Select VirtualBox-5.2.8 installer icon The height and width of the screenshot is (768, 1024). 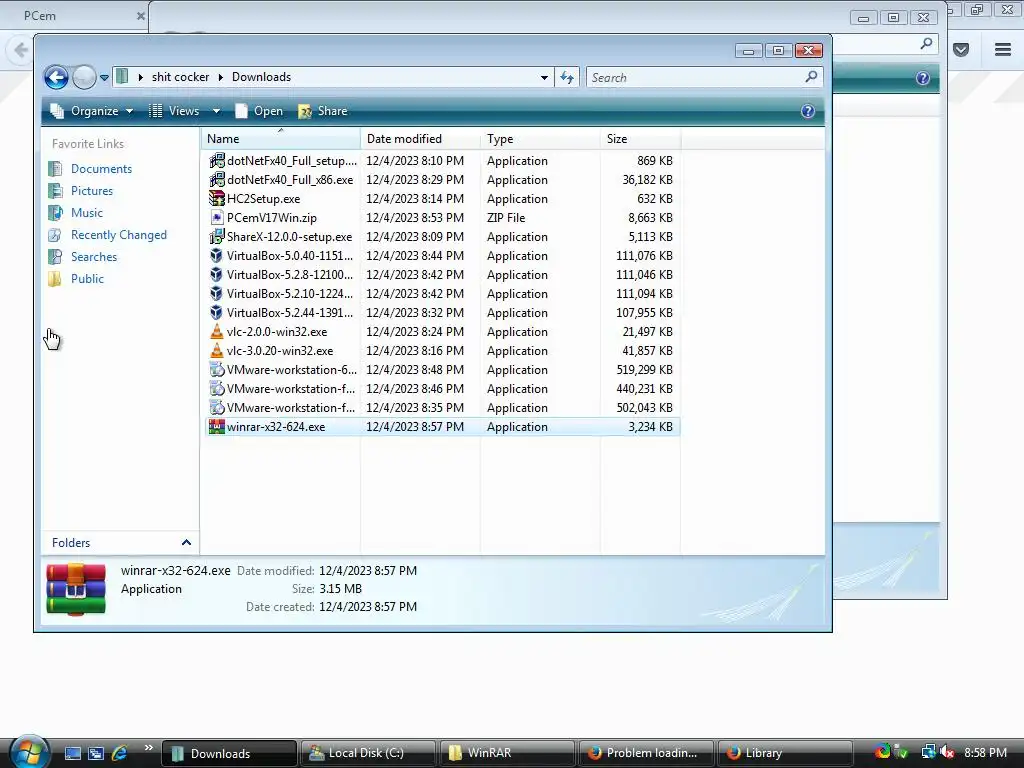pos(217,274)
